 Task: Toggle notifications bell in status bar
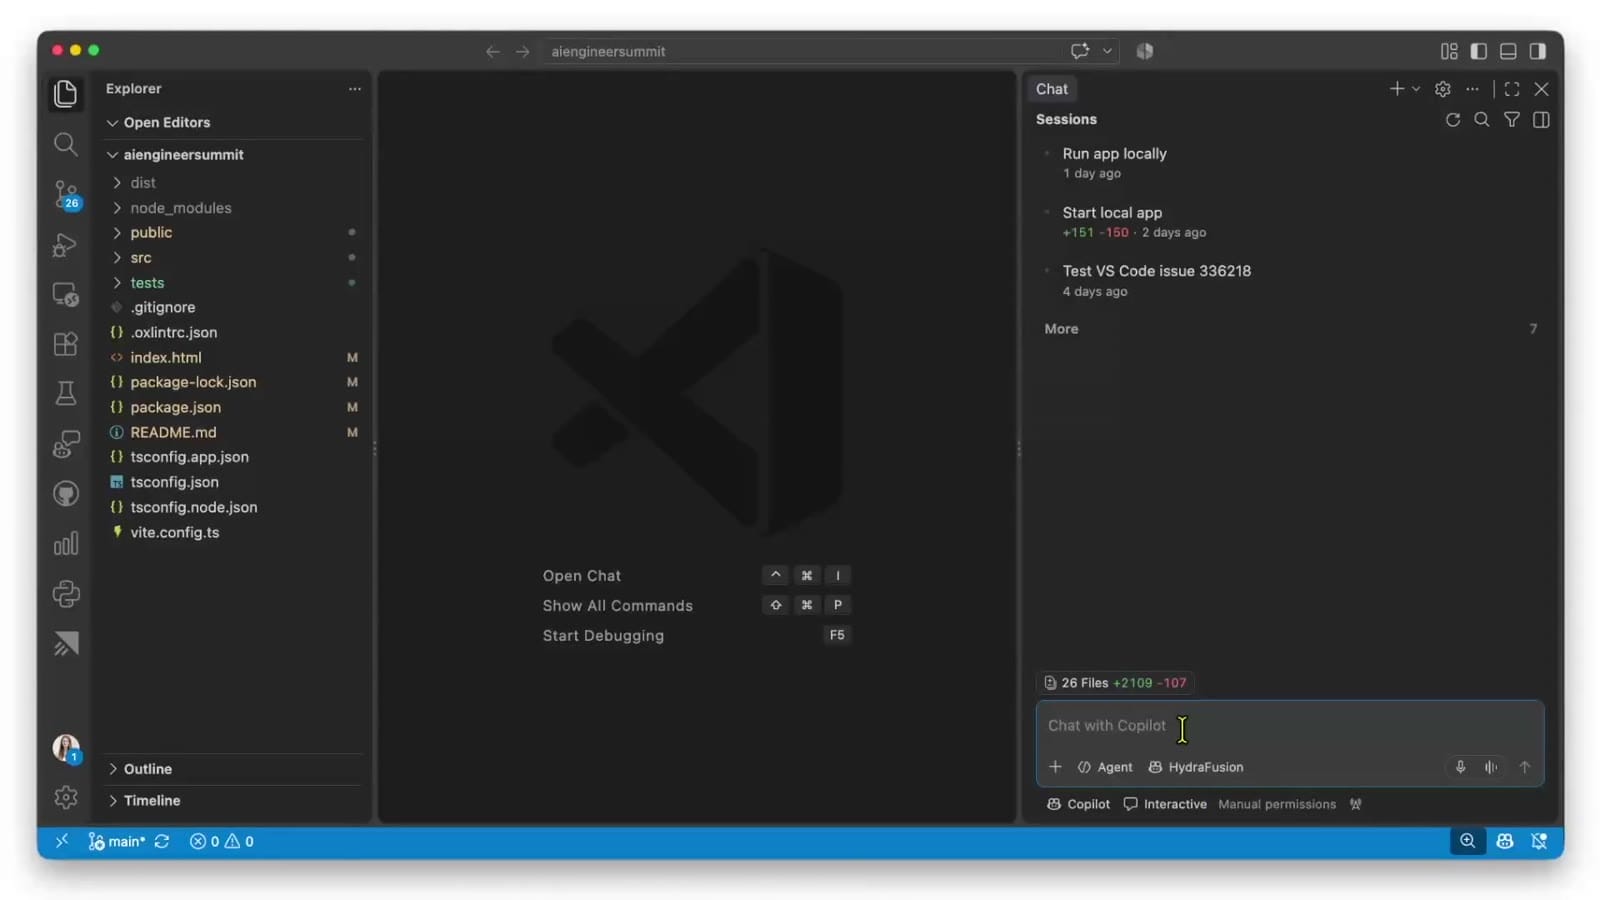coord(1540,842)
